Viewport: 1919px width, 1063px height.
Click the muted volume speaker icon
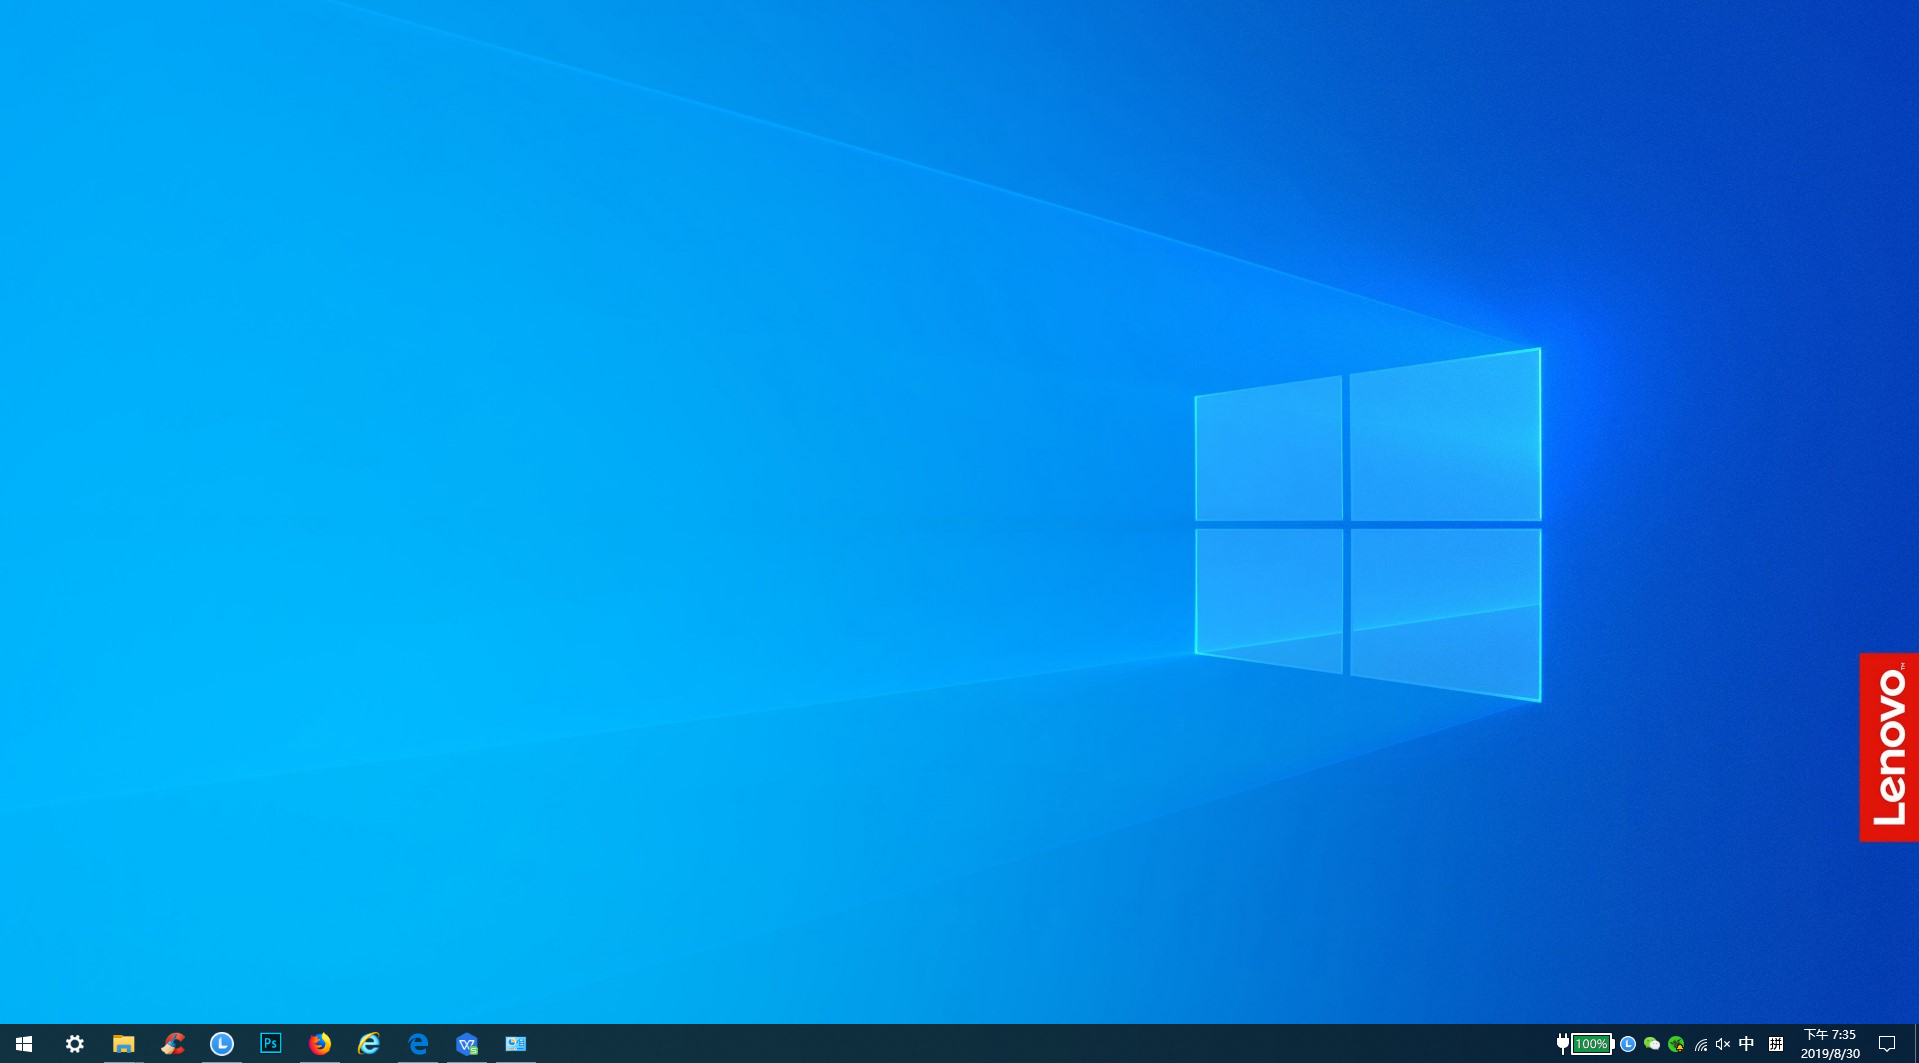[1722, 1044]
